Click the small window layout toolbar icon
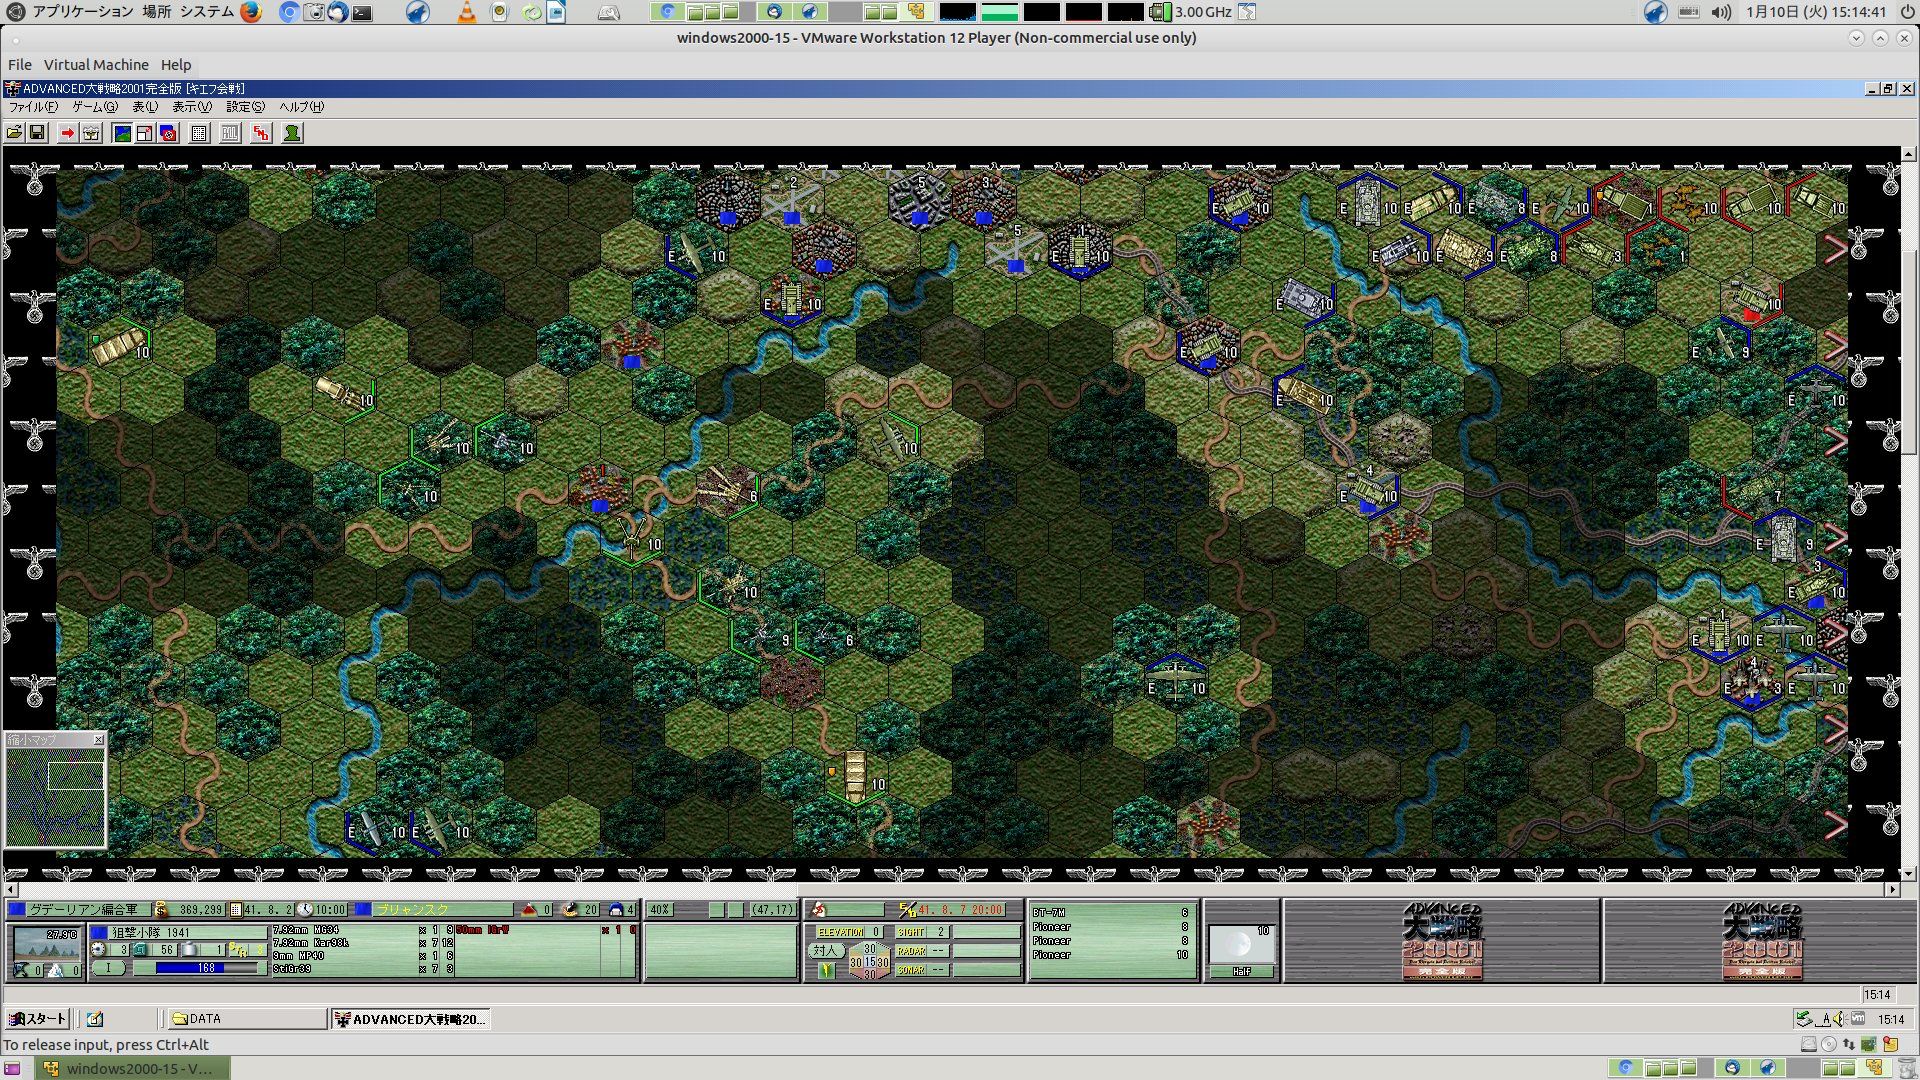Image resolution: width=1920 pixels, height=1080 pixels. [x=145, y=133]
